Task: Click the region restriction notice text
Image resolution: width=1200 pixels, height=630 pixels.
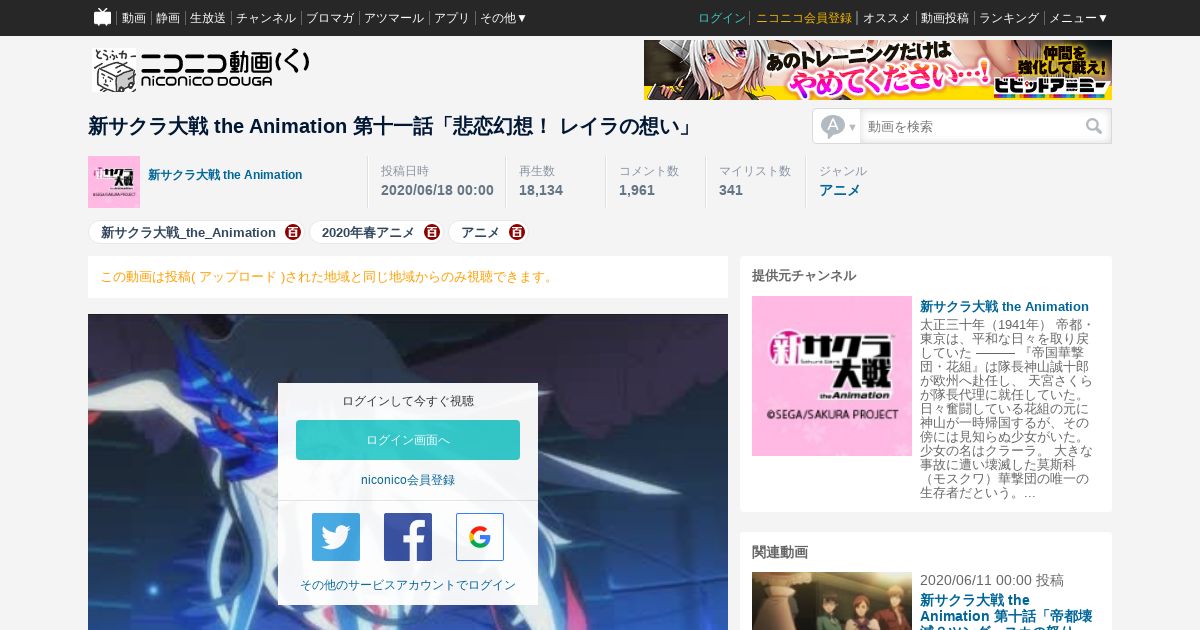Action: coord(328,277)
